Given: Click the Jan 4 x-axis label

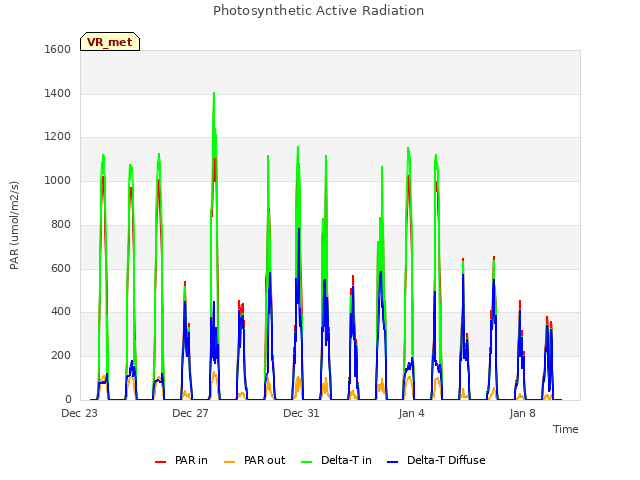Looking at the screenshot, I should [411, 413].
